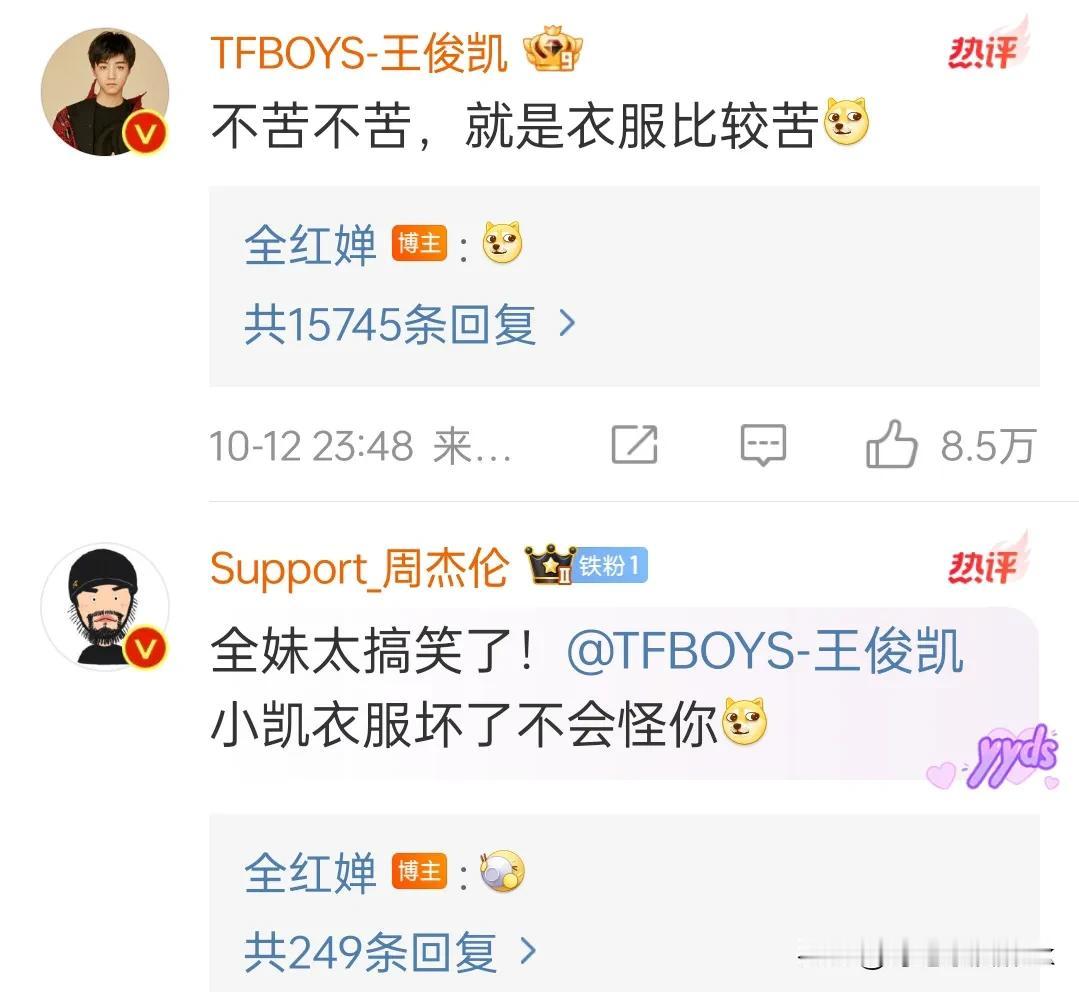
Task: Open Support_周杰伦 username link
Action: pyautogui.click(x=360, y=568)
